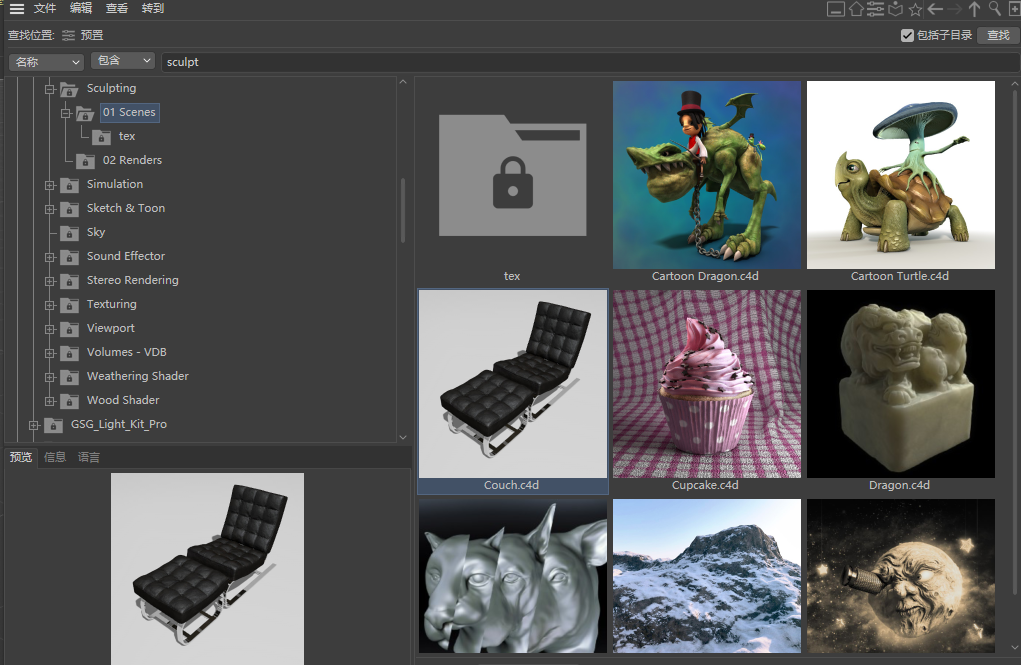Toggle 包括子目录 checkbox
This screenshot has width=1021, height=665.
click(x=907, y=35)
